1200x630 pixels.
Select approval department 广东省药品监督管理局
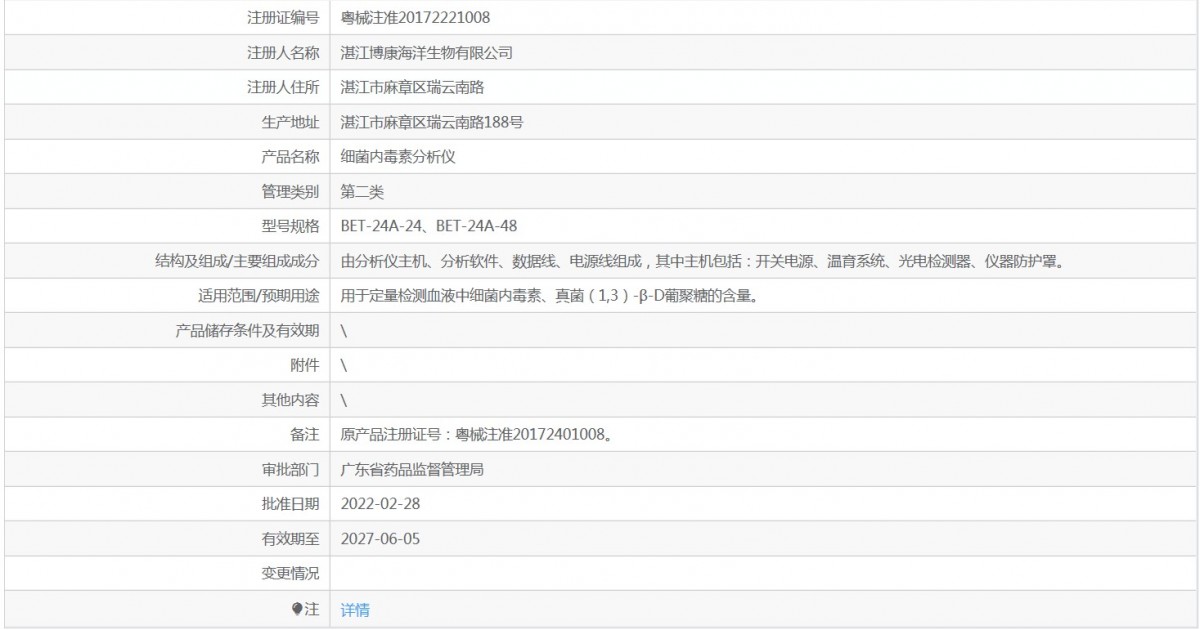[413, 469]
